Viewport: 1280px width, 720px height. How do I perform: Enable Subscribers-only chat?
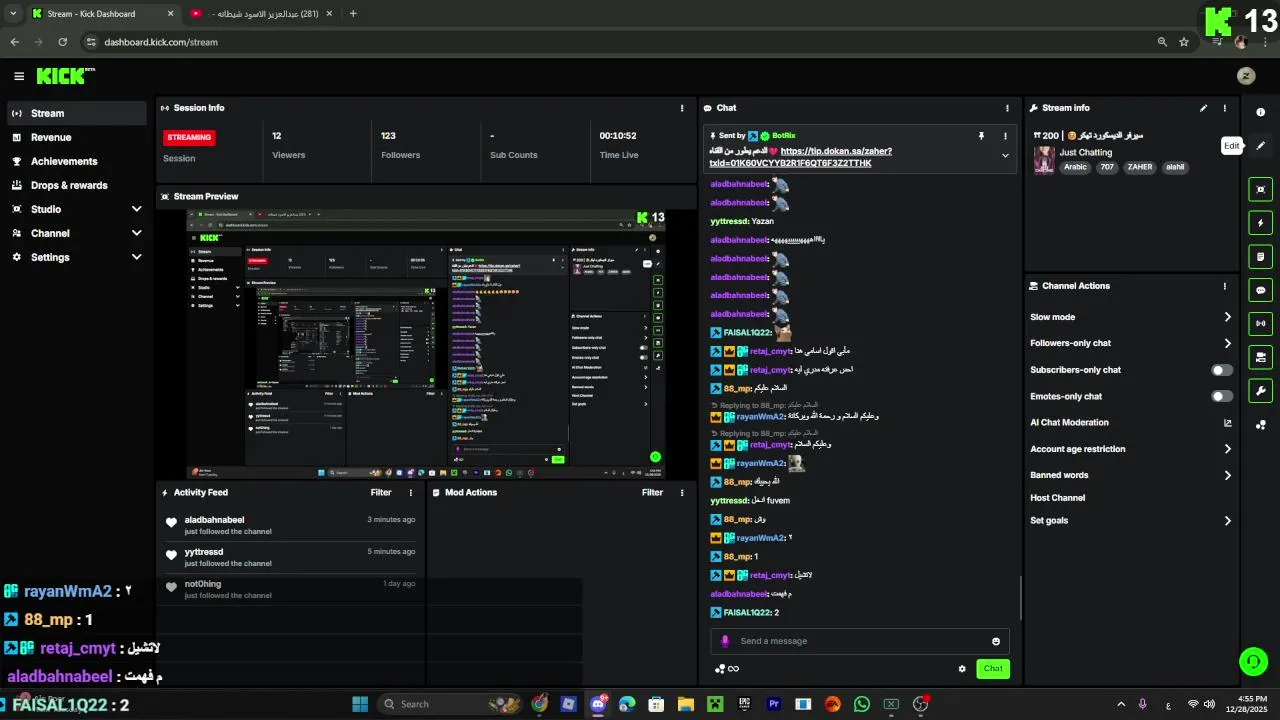click(x=1222, y=370)
